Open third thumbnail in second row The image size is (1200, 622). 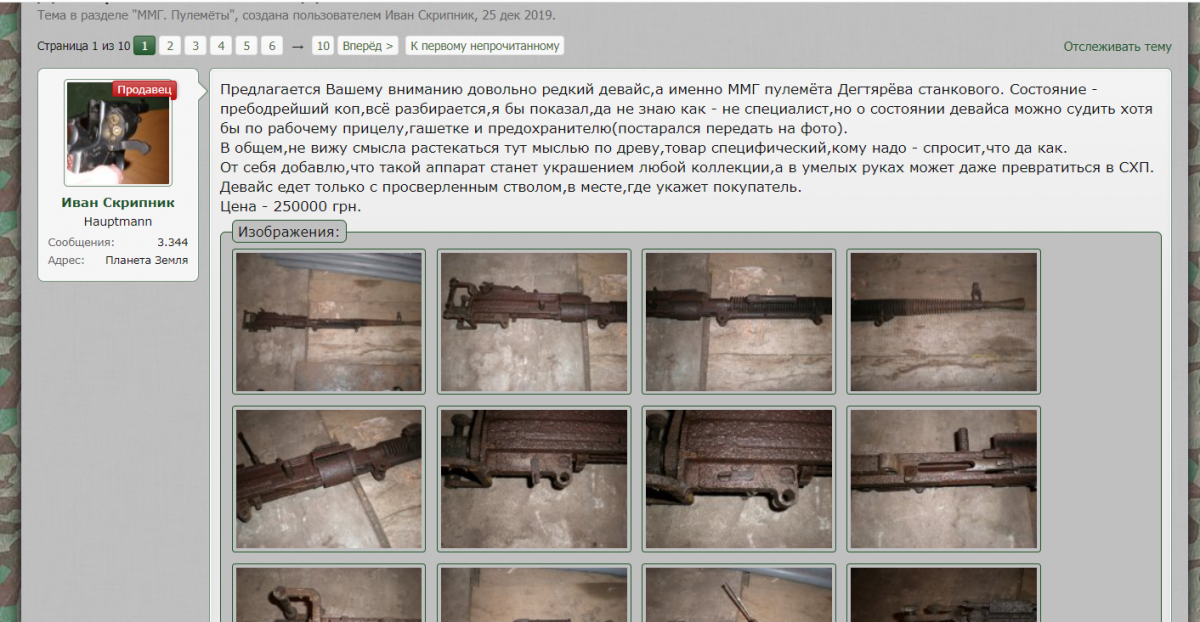[x=739, y=478]
